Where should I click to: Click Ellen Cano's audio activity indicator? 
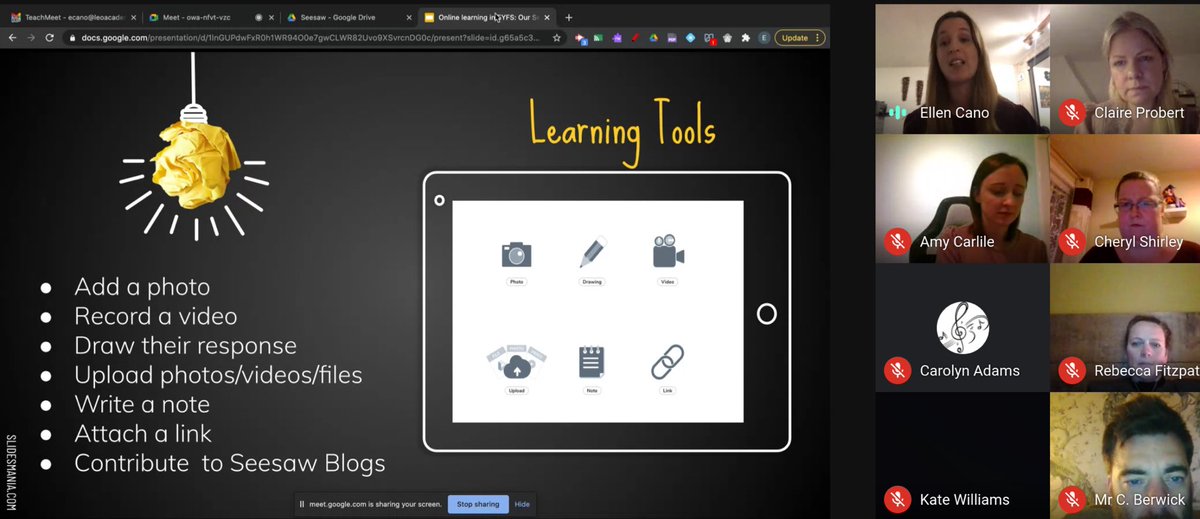898,112
